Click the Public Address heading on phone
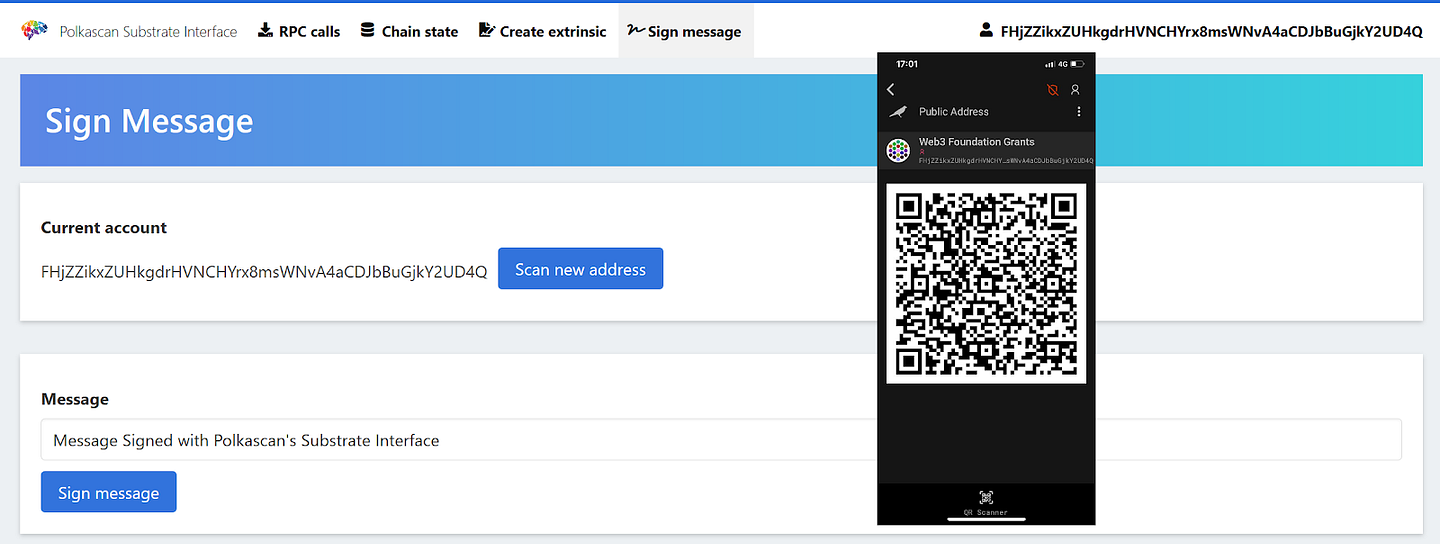Viewport: 1440px width, 544px height. click(954, 112)
